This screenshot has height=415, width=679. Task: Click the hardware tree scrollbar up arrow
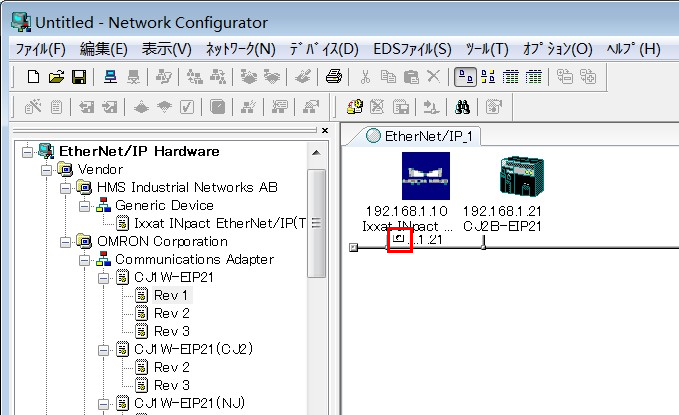click(x=317, y=153)
